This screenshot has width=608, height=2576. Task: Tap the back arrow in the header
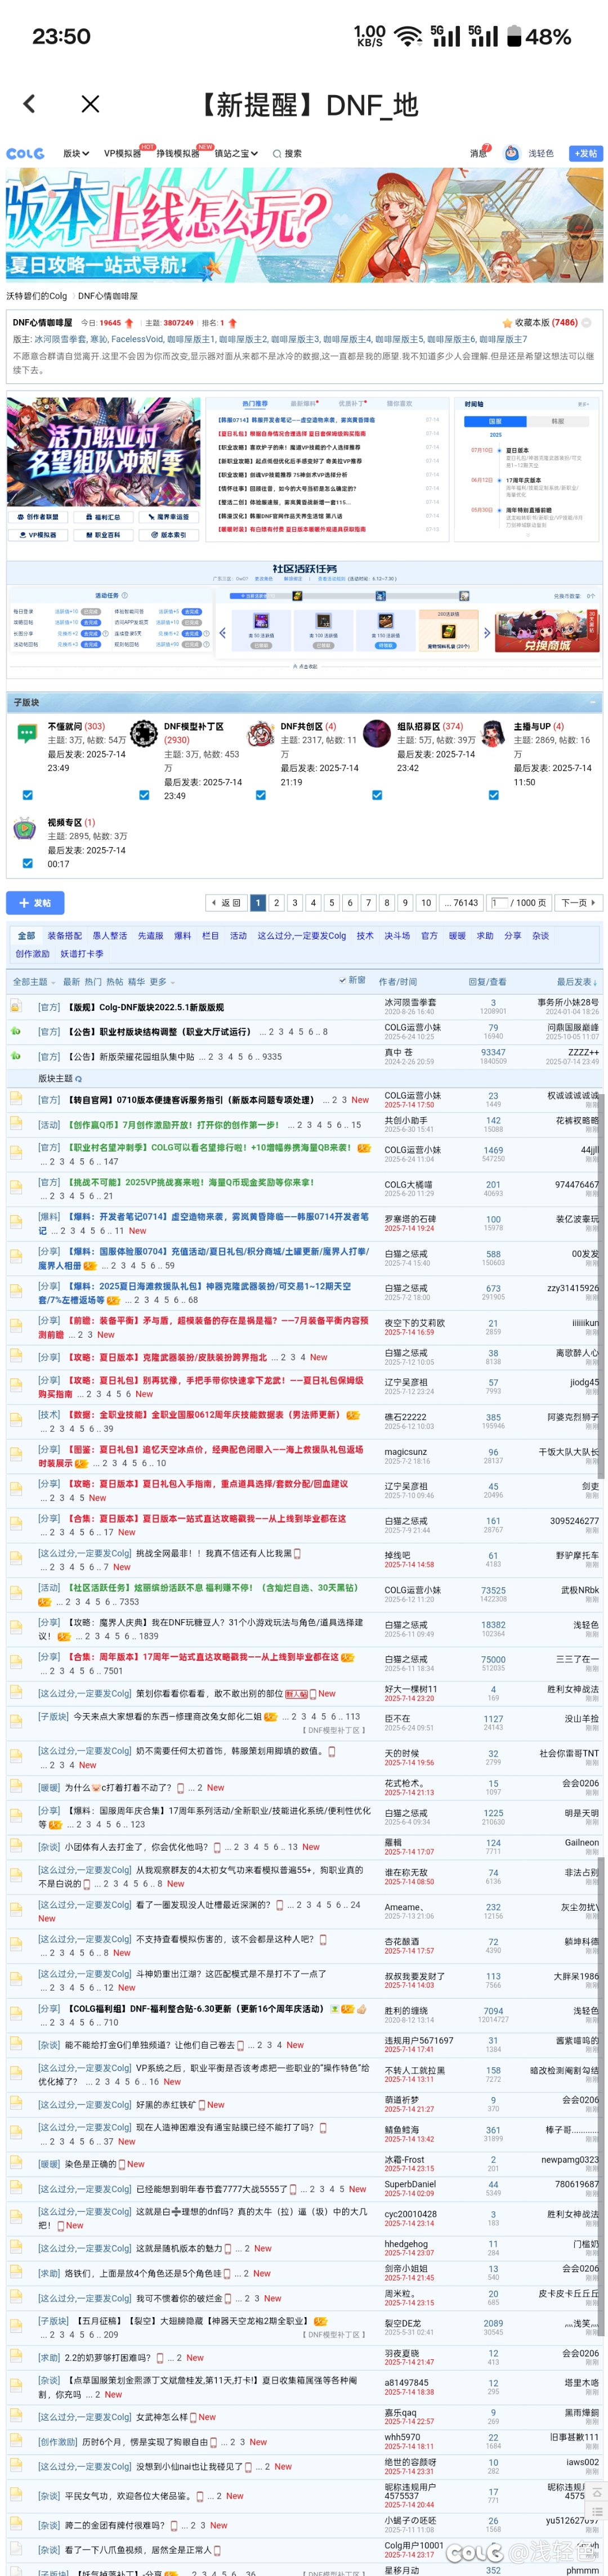click(29, 104)
